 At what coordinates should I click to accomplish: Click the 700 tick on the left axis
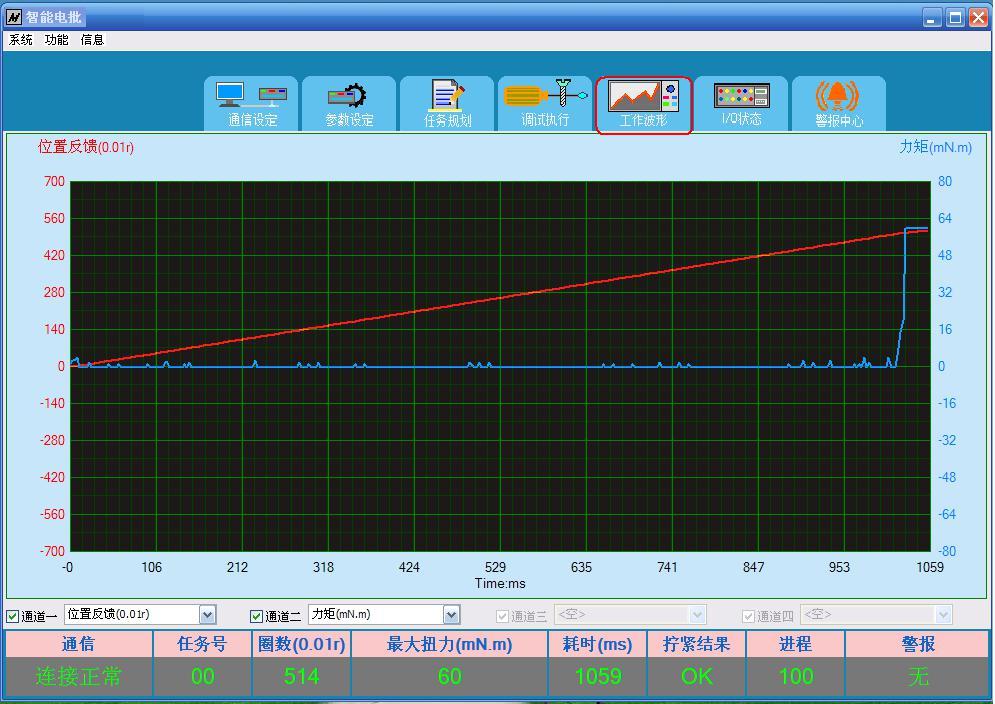[x=54, y=182]
